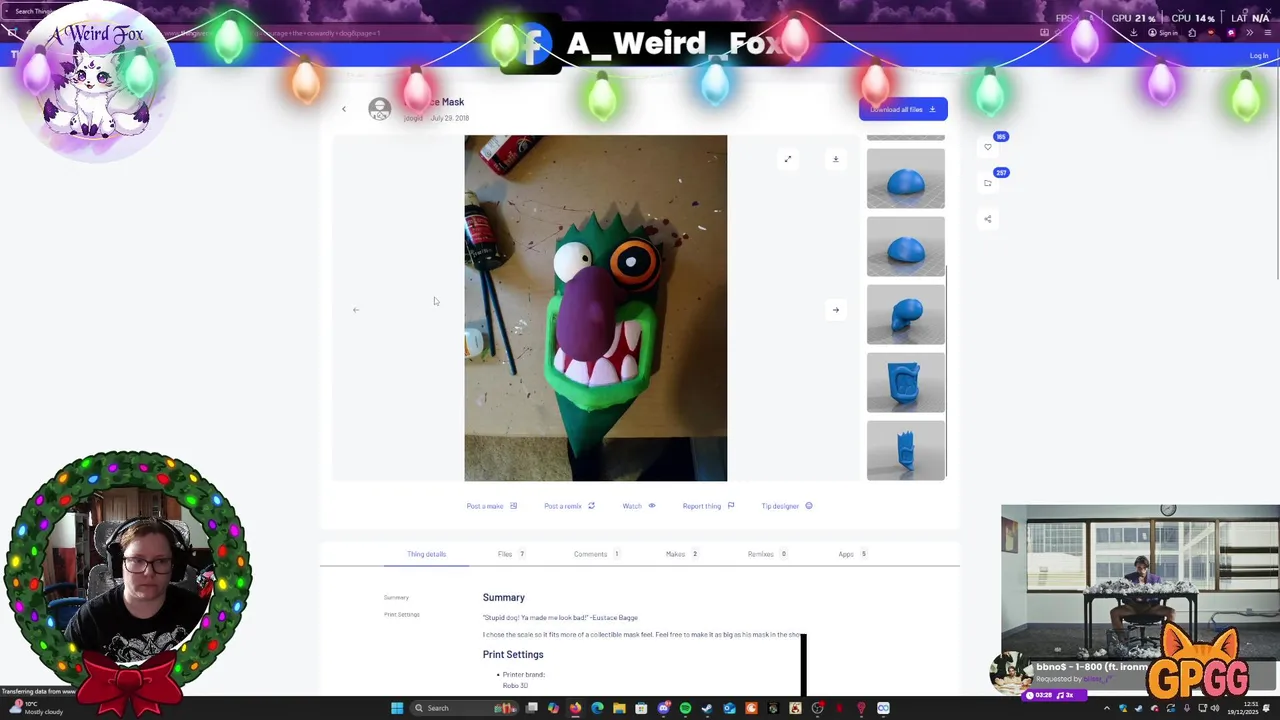Open the browser extensions puzzle icon

1192,33
